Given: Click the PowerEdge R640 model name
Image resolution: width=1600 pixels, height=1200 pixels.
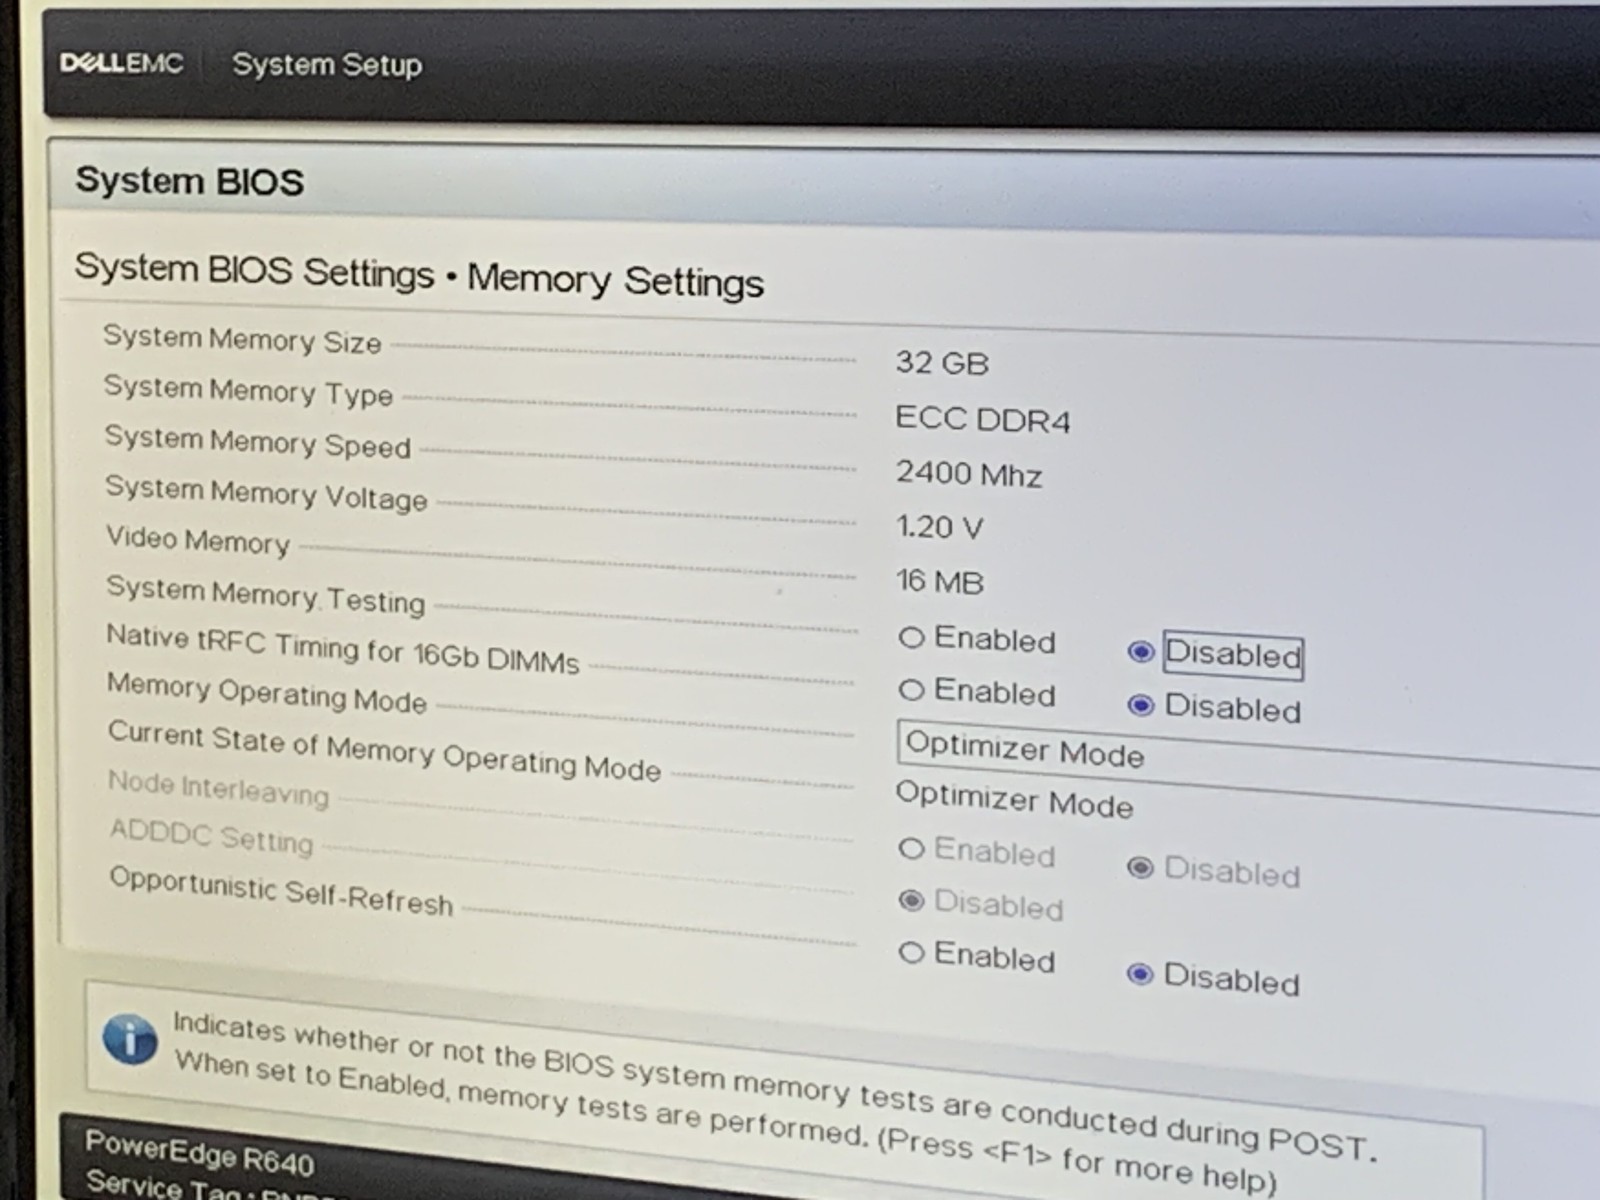Looking at the screenshot, I should click(199, 1152).
